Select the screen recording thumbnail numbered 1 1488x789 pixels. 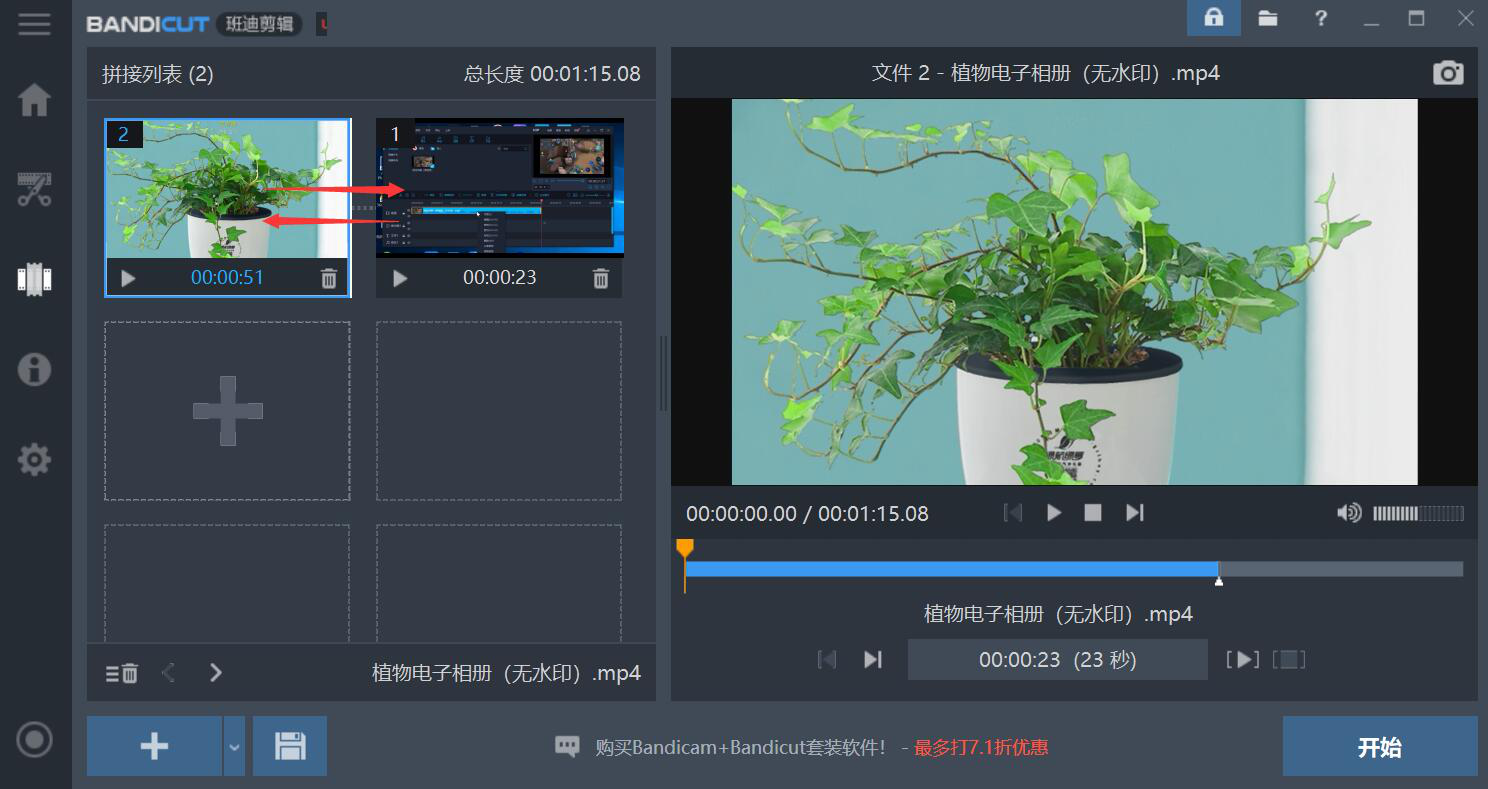pos(500,189)
